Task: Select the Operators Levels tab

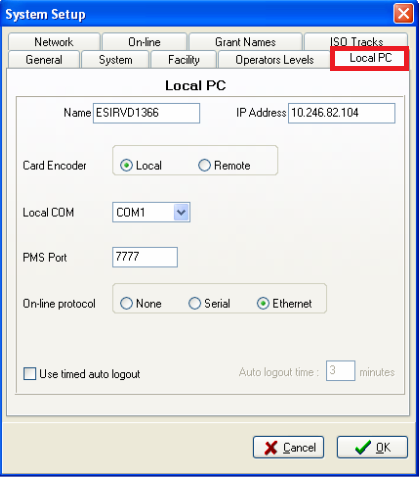Action: [x=274, y=60]
